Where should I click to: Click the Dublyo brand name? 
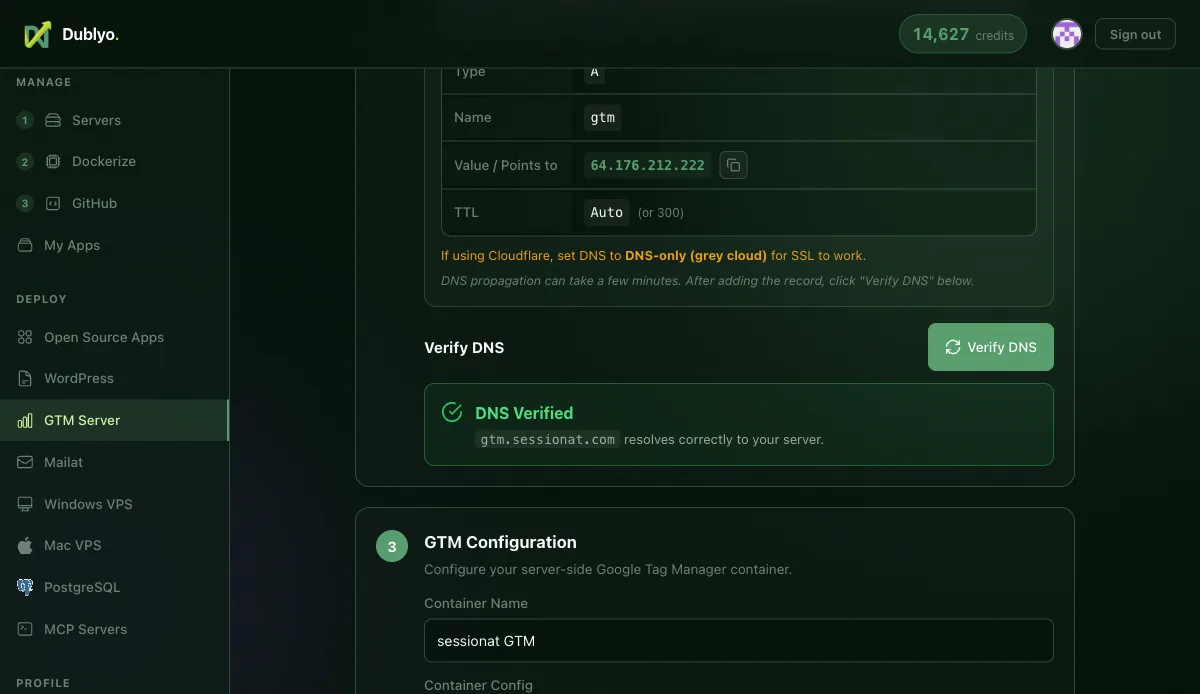point(90,34)
